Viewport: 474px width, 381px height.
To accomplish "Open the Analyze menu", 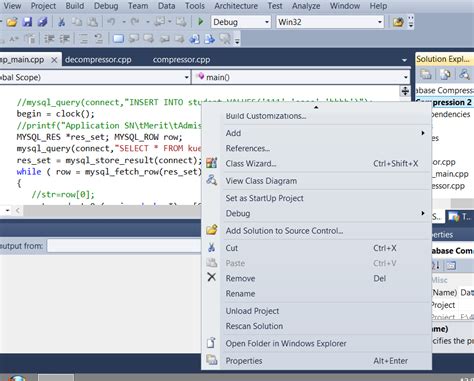I will click(306, 6).
